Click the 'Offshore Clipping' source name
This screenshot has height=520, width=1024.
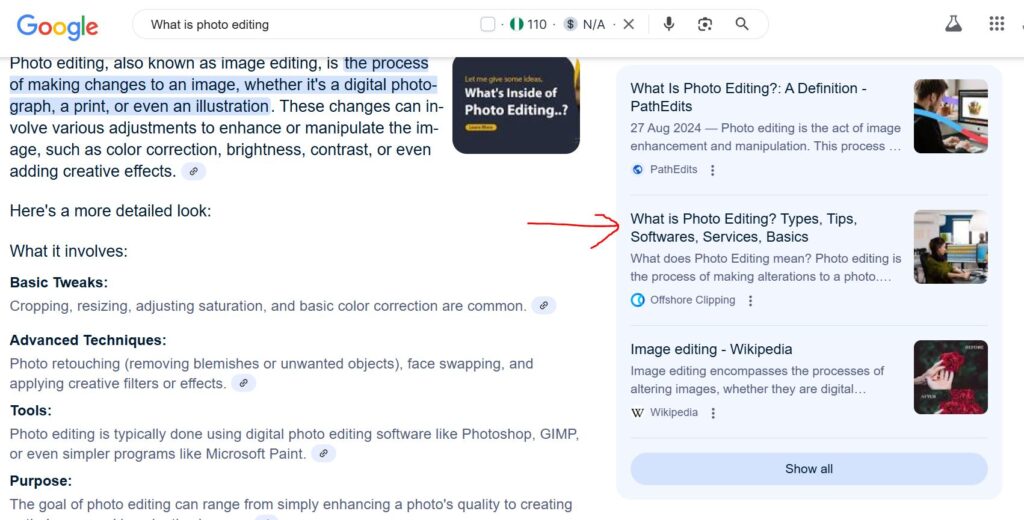(x=692, y=300)
